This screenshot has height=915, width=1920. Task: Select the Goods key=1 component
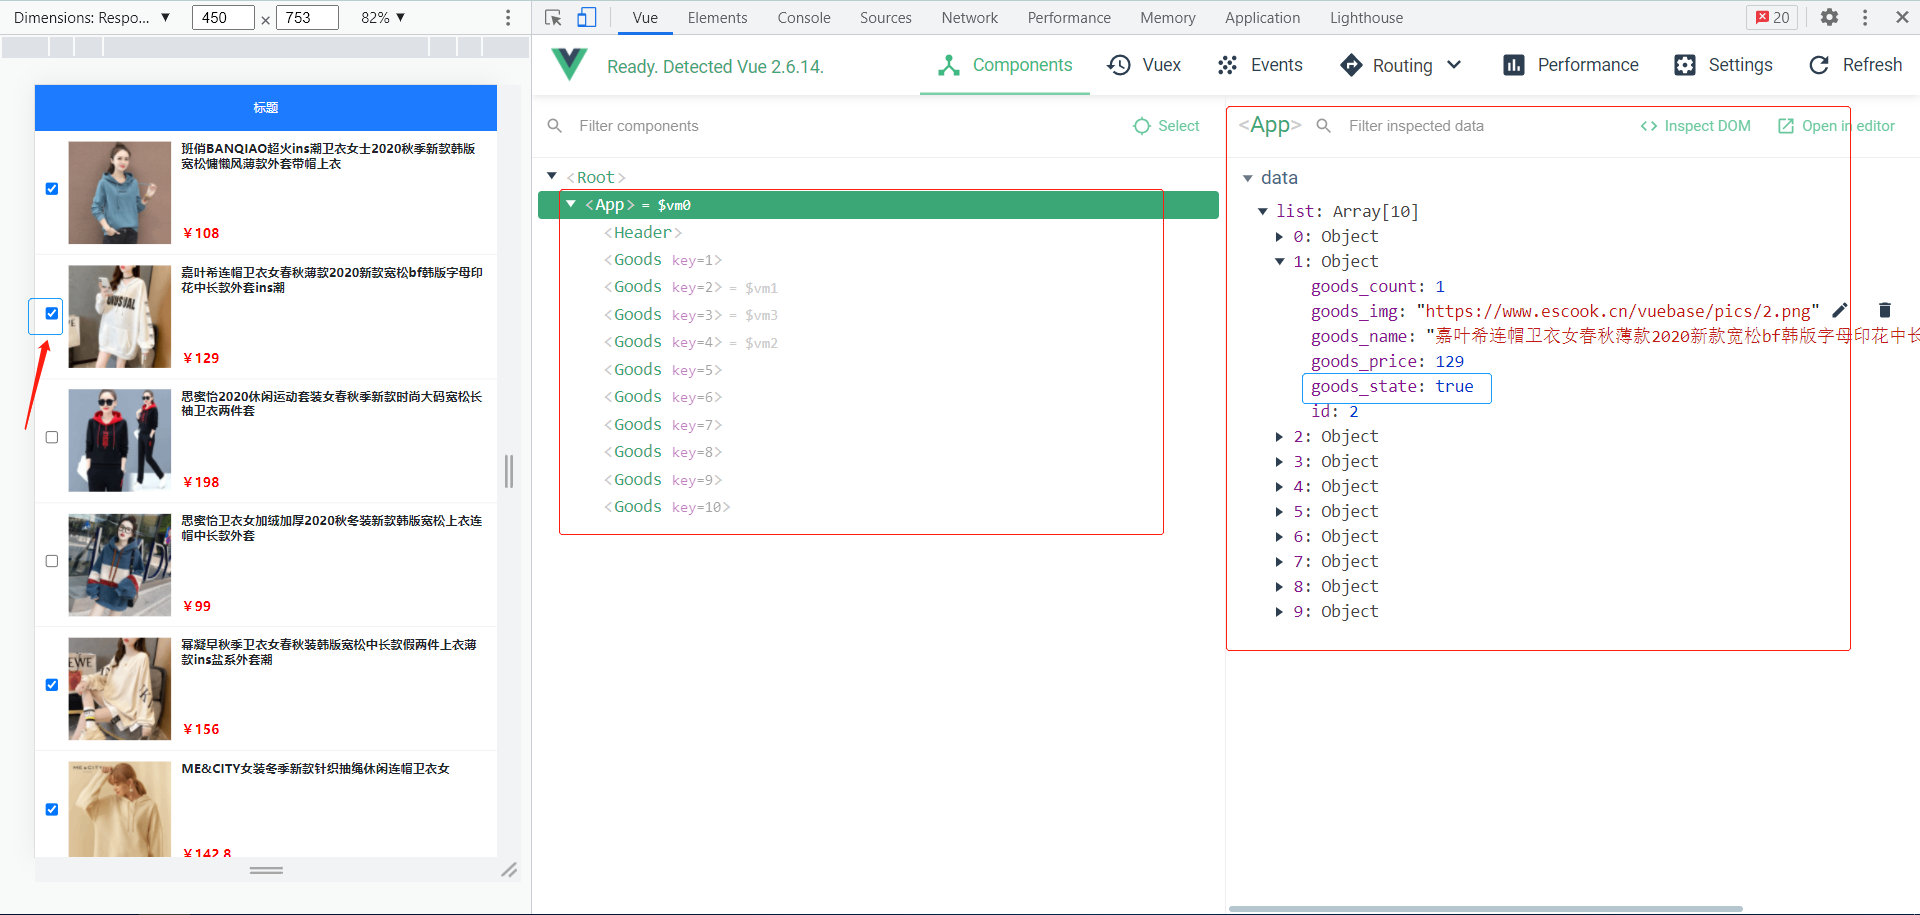point(662,260)
